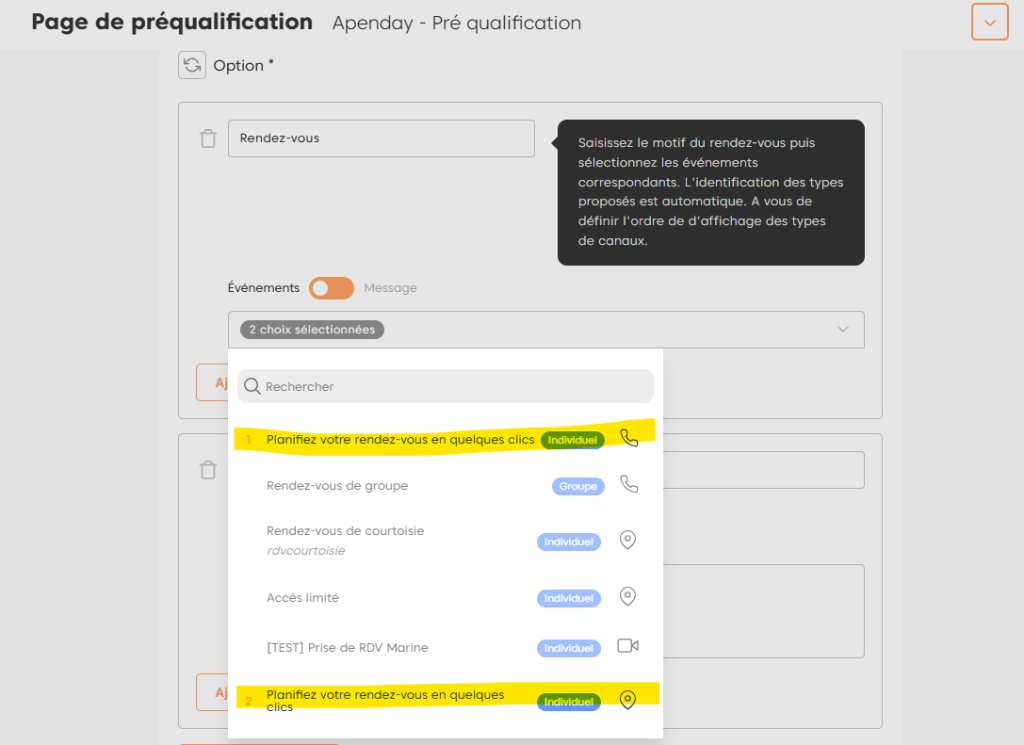Screen dimensions: 1024x745
Task: Click trash icon of the second option block
Action: (208, 470)
